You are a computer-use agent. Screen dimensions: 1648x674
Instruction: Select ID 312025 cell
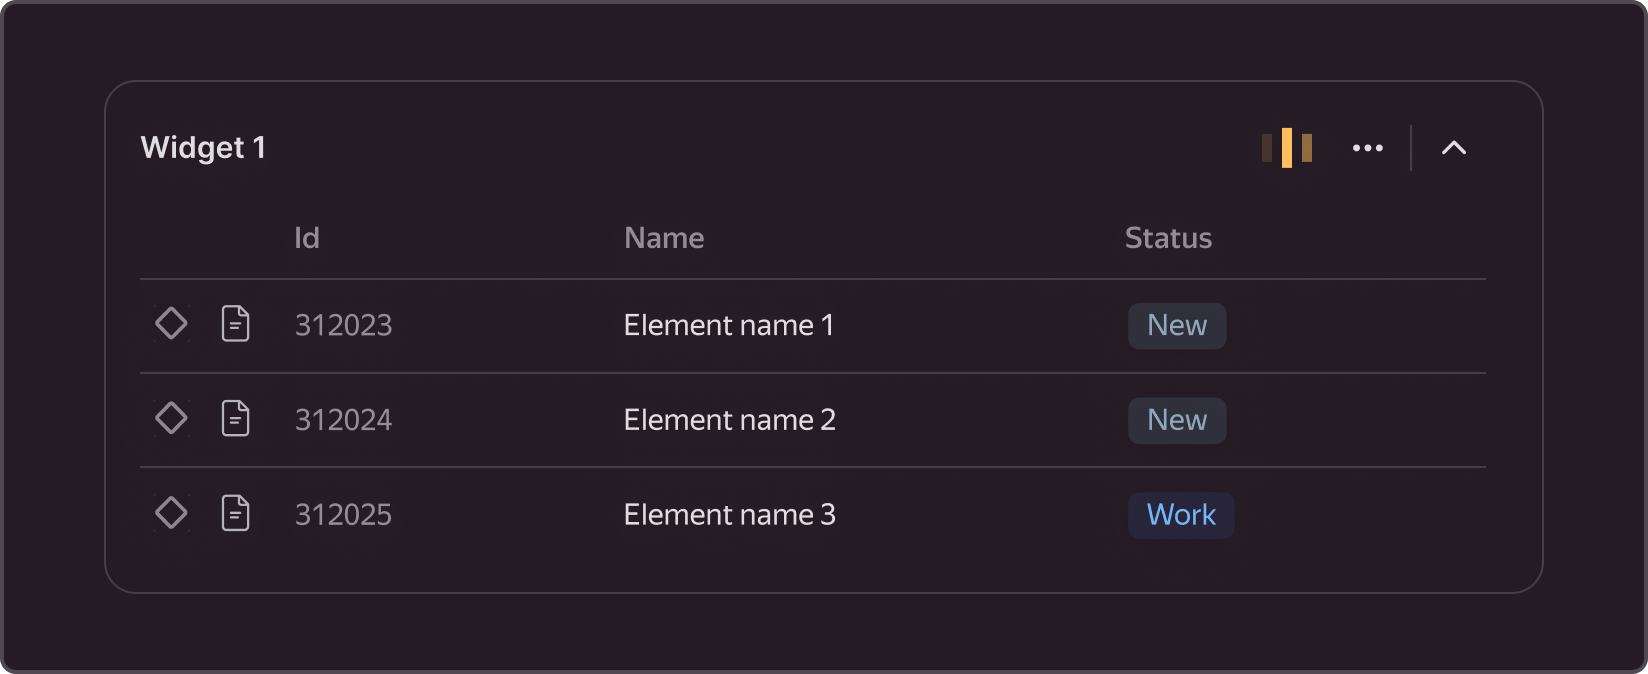coord(343,515)
